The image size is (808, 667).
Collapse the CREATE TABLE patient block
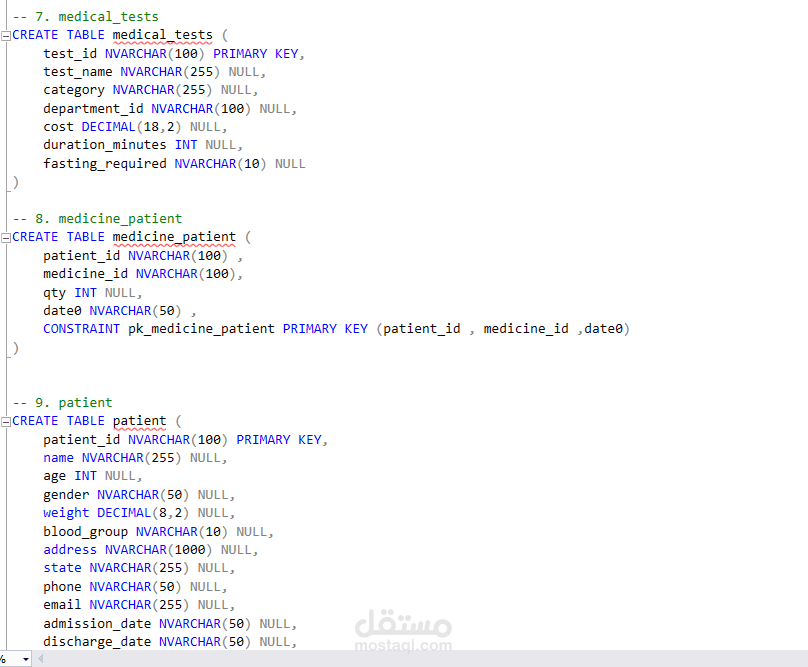click(x=6, y=422)
